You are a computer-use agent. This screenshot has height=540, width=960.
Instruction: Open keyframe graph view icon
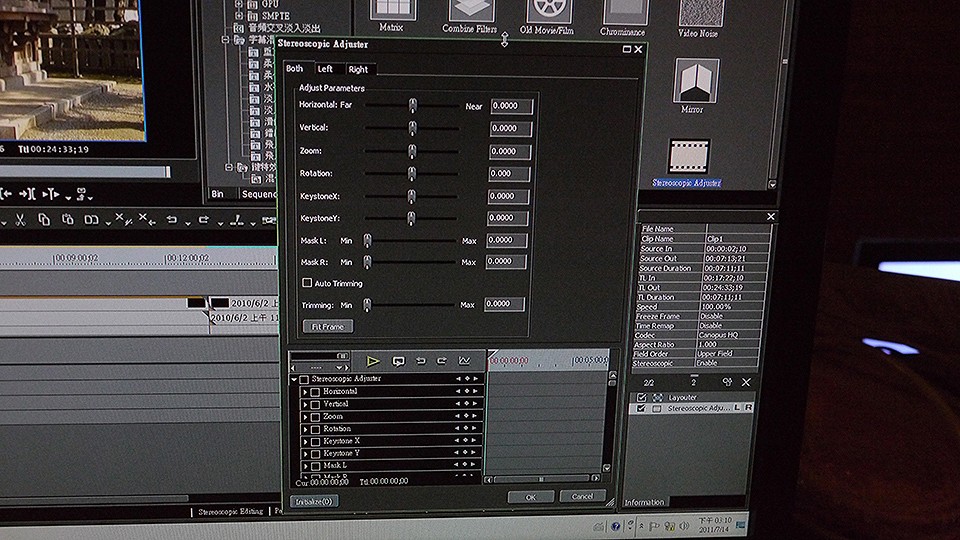coord(464,361)
